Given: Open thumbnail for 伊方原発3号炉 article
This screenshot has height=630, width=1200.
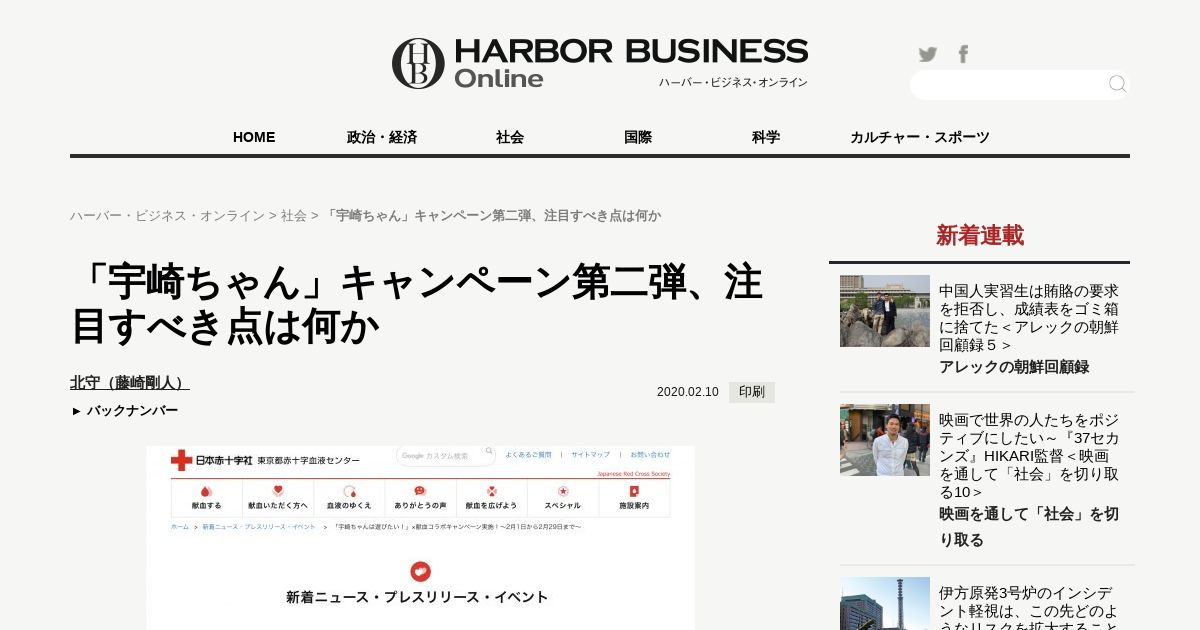Looking at the screenshot, I should [x=885, y=603].
